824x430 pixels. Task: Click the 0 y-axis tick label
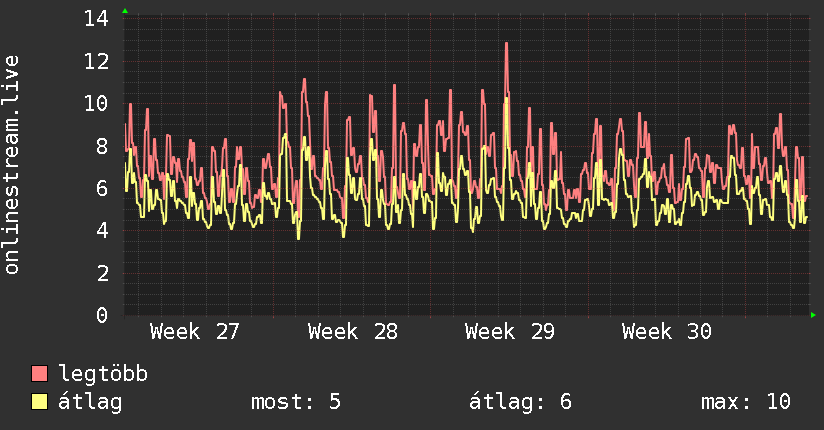102,315
